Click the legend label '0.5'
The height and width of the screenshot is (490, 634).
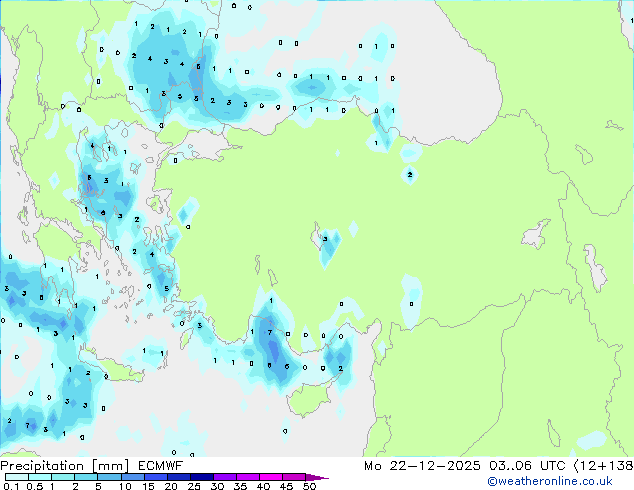35,486
